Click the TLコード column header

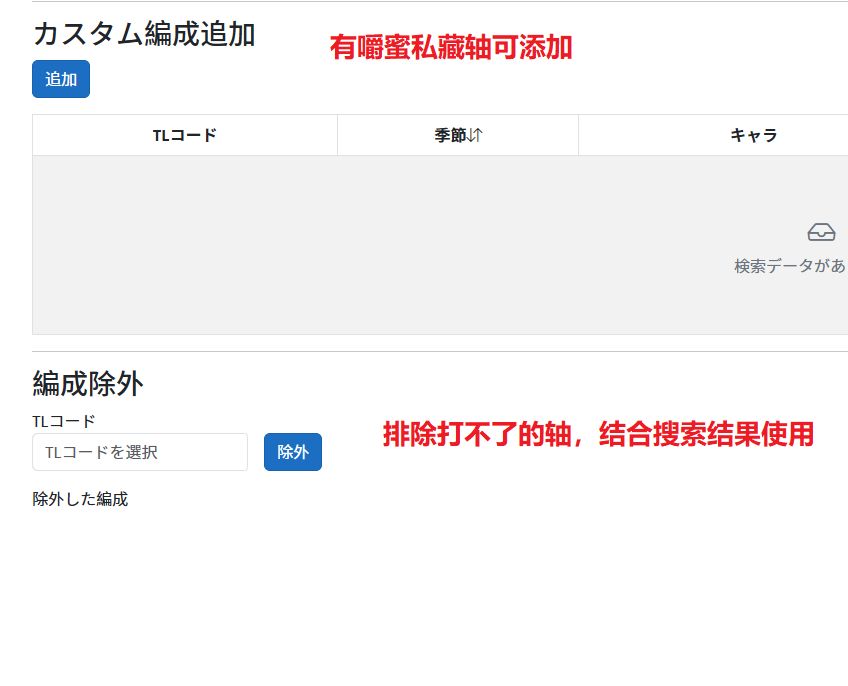(185, 135)
